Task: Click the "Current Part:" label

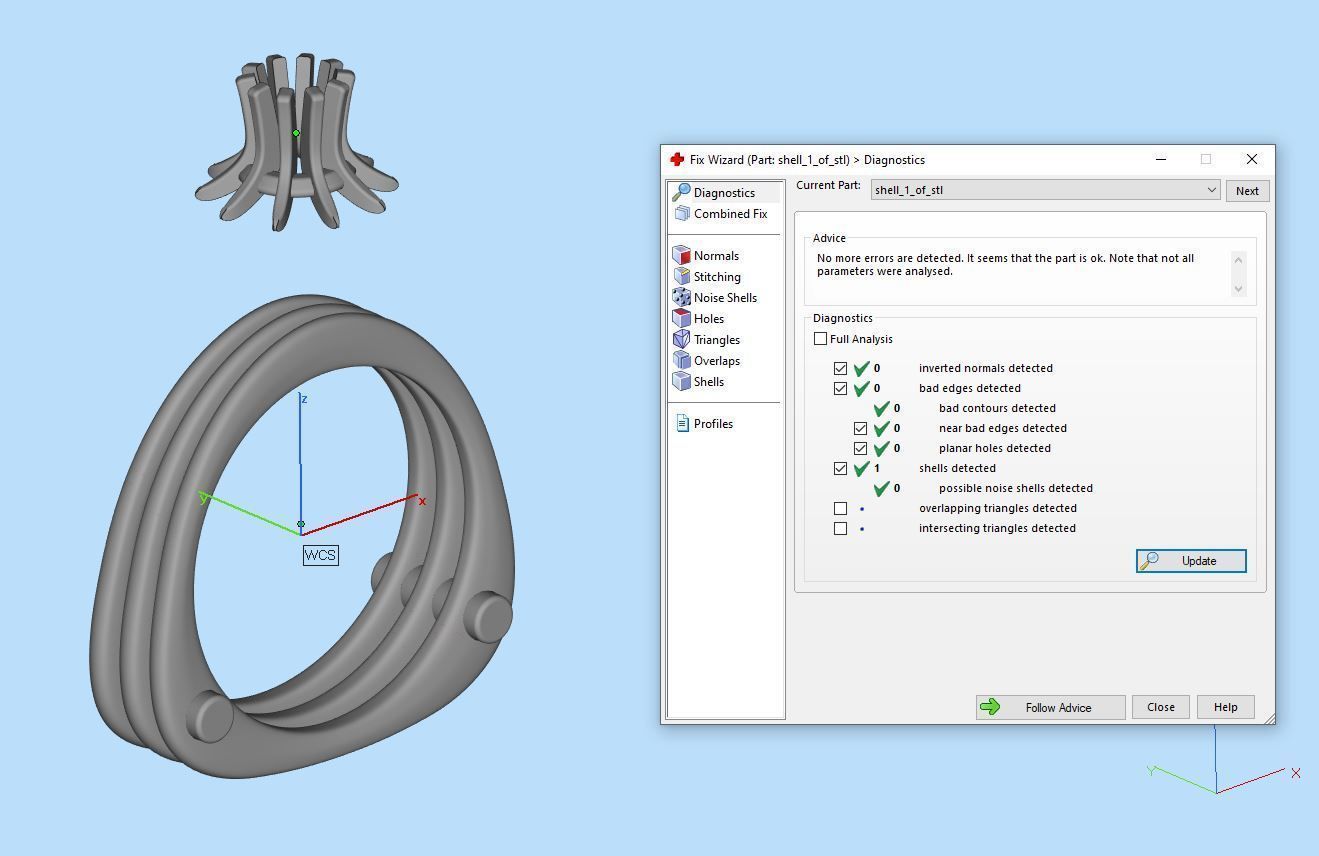Action: click(828, 185)
